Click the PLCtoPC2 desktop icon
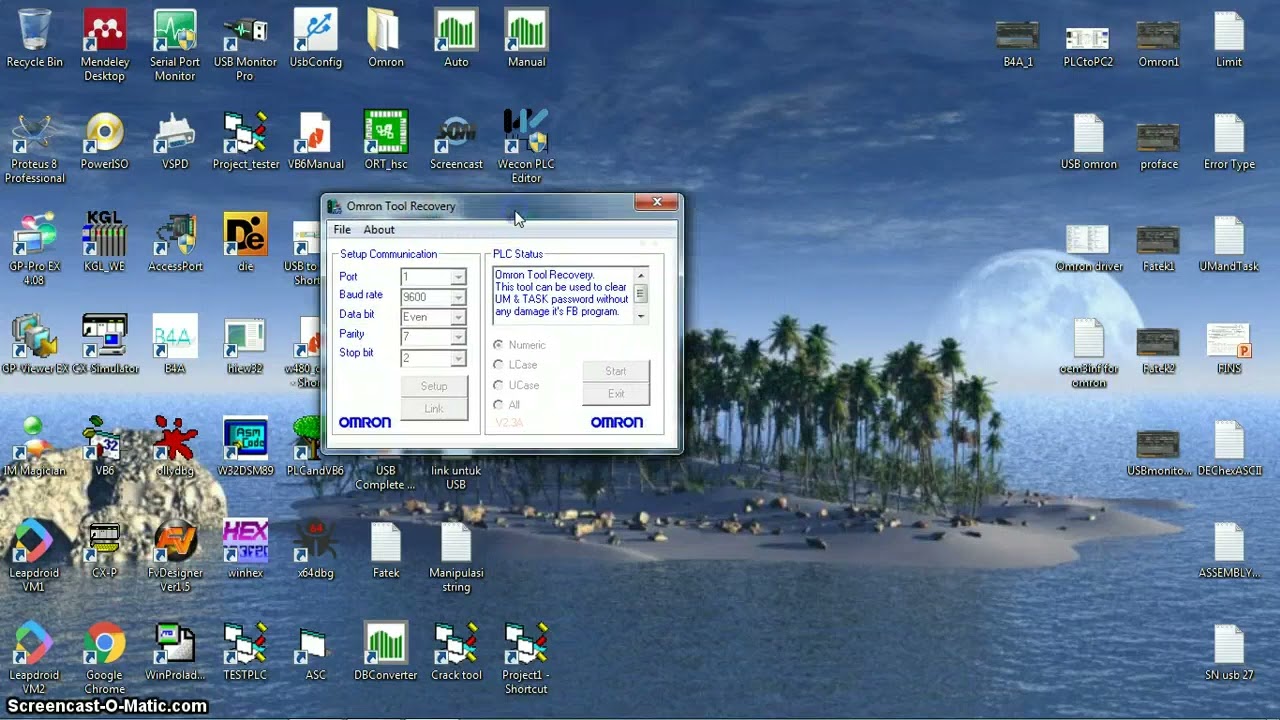Screen dimensions: 1280x720 [x=1088, y=46]
